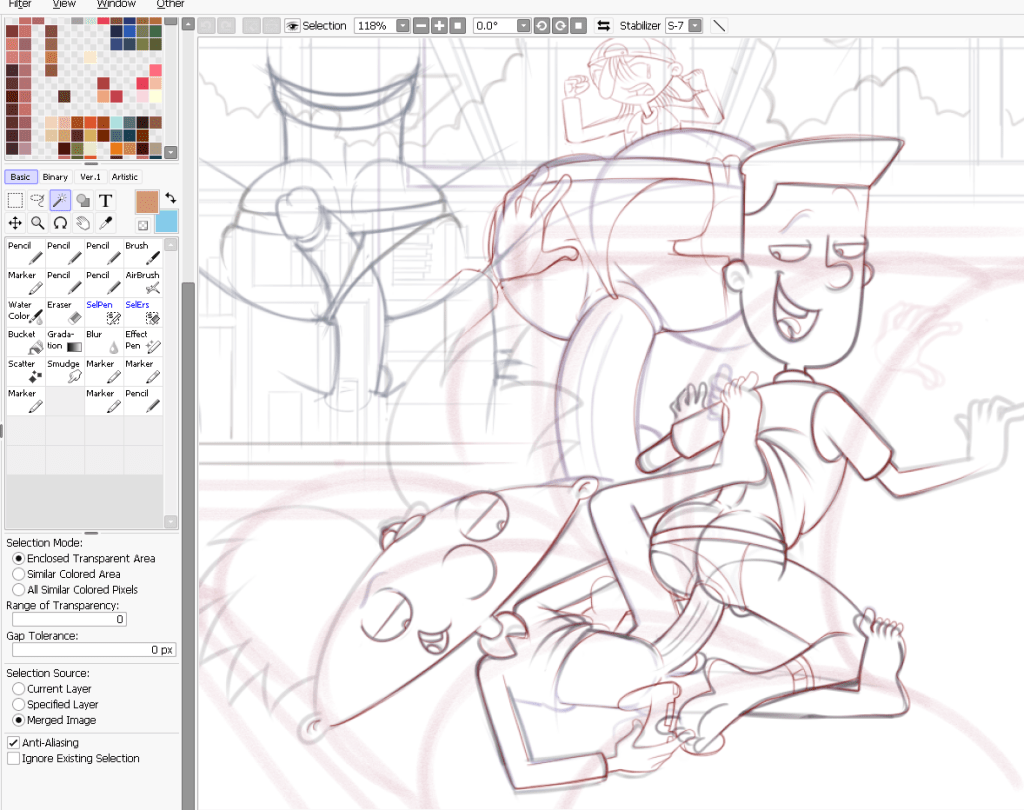Select the Smudge tool

click(x=65, y=371)
